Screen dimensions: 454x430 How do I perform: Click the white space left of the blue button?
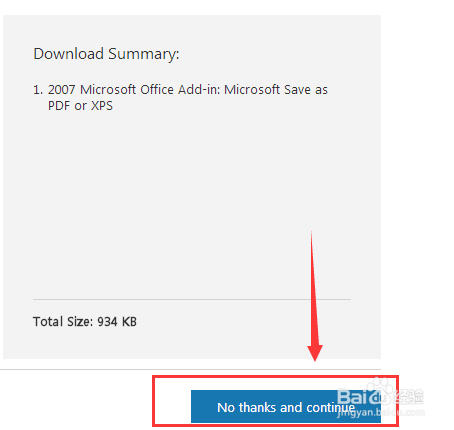tap(172, 406)
